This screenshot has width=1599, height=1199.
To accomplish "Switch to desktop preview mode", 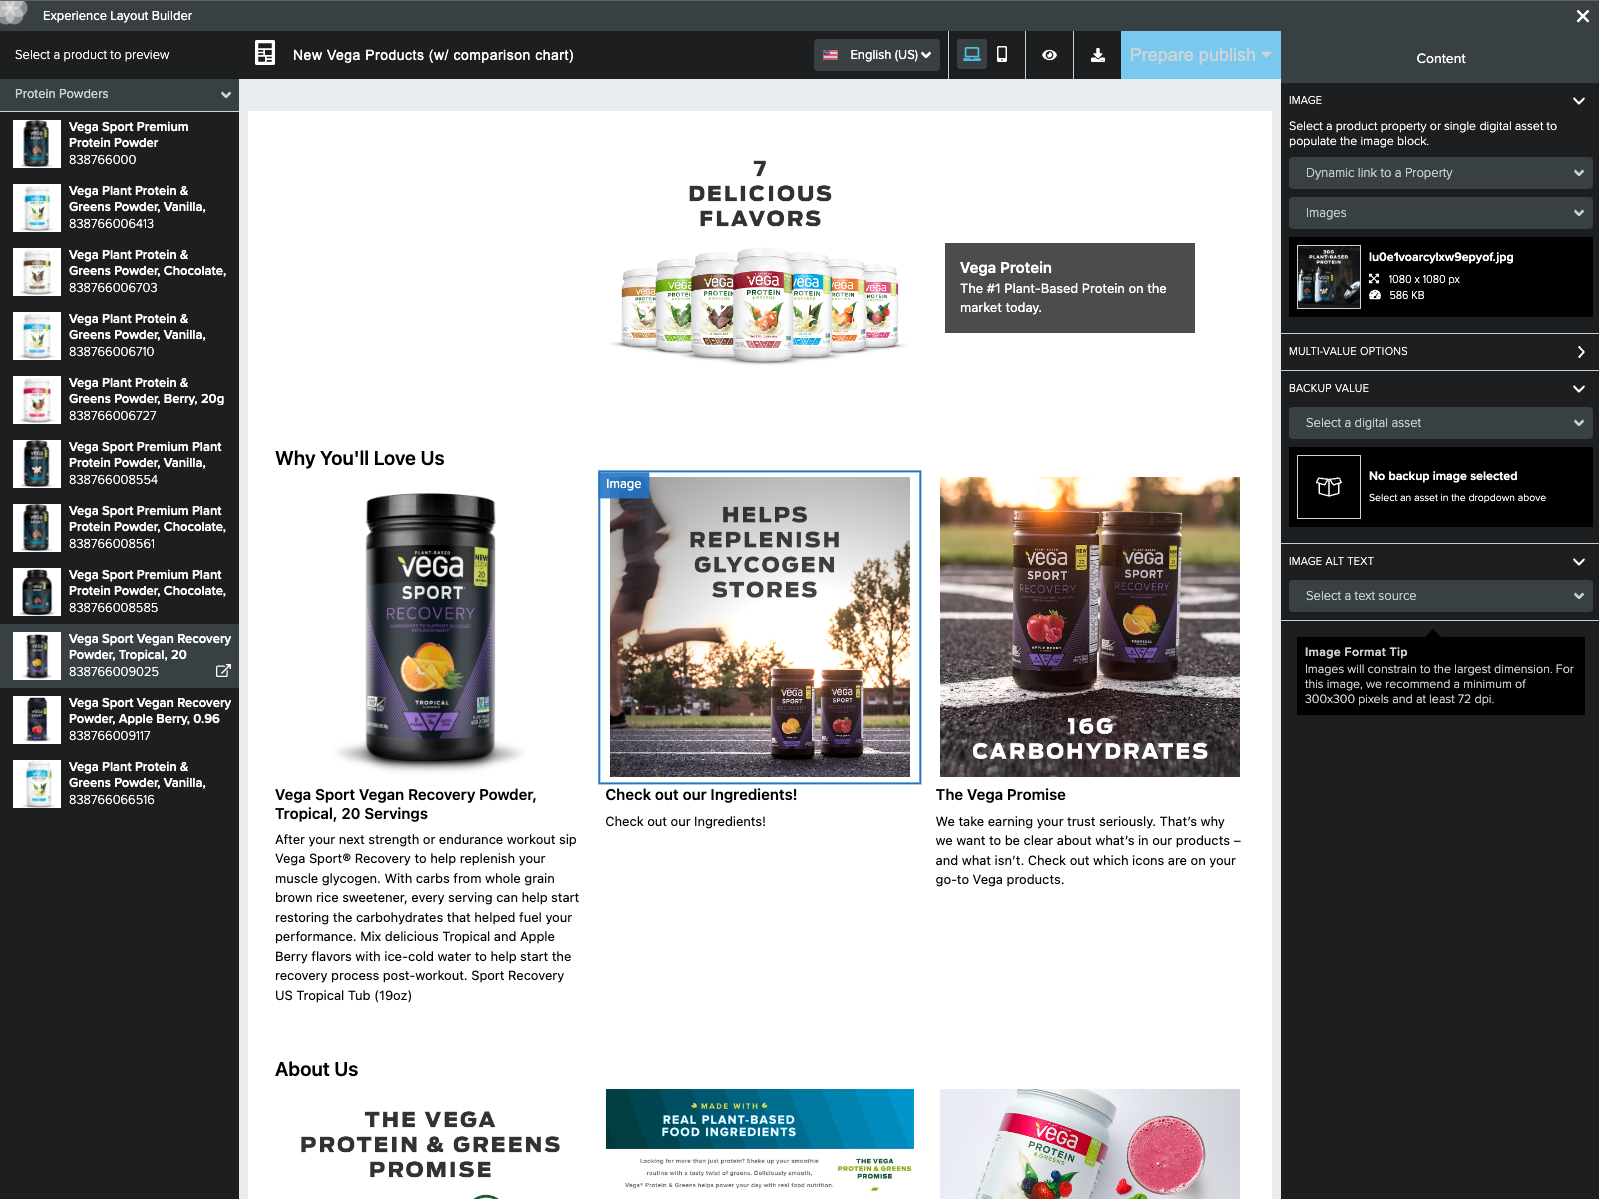I will tap(971, 54).
